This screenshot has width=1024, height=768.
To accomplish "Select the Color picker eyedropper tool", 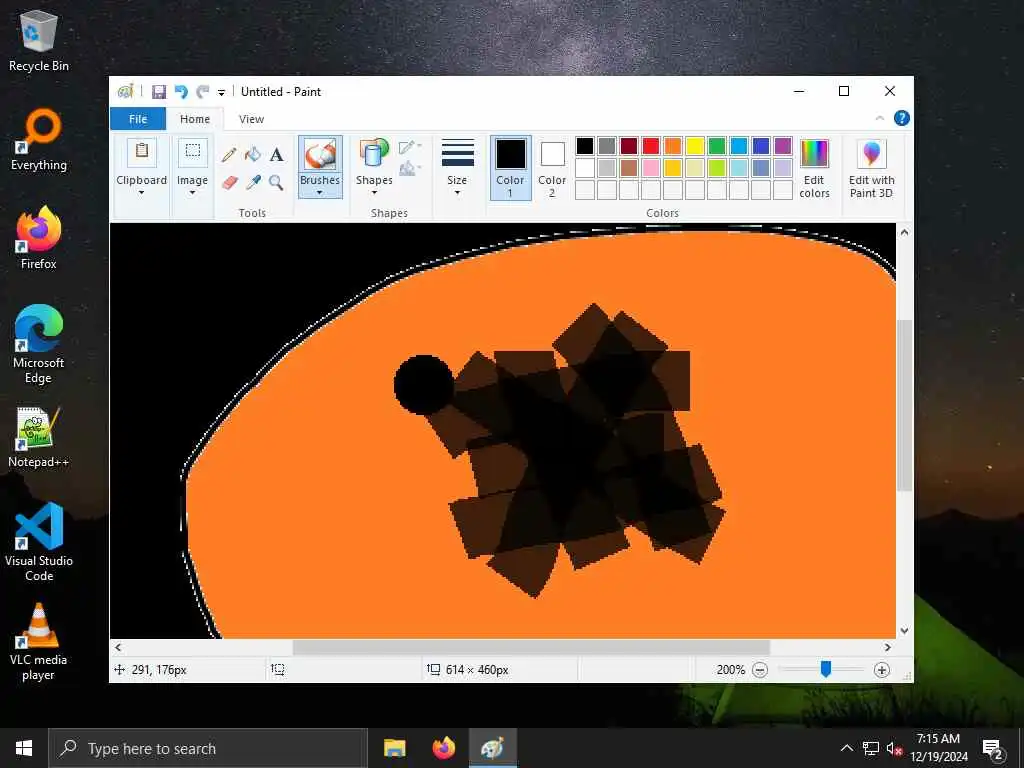I will pyautogui.click(x=253, y=182).
